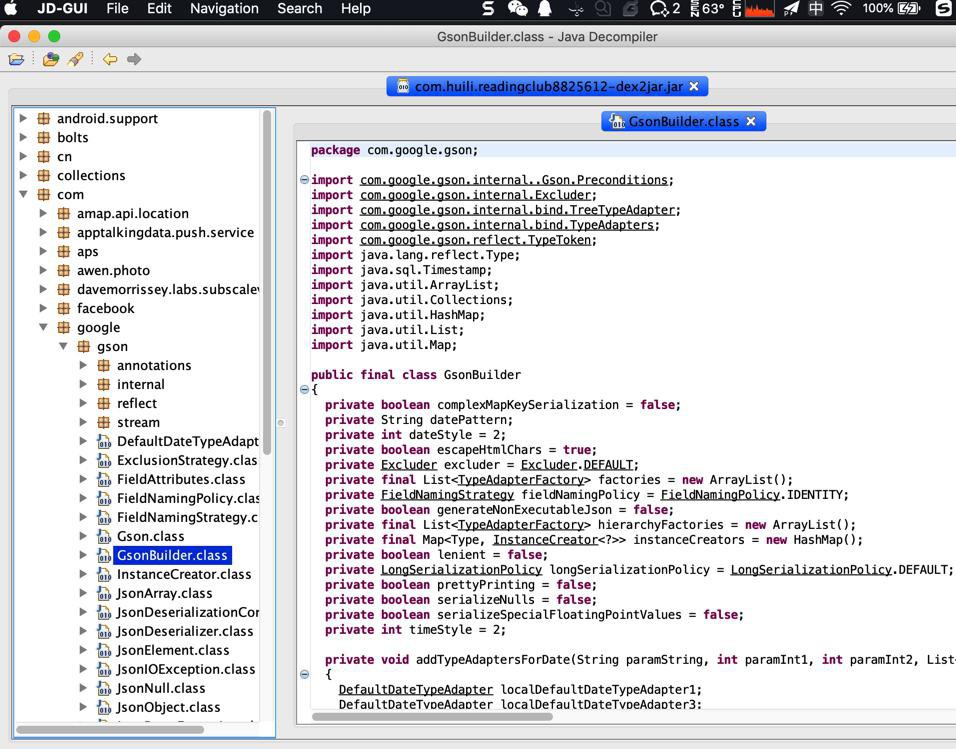Click the internal package icon
956x749 pixels.
coord(104,384)
